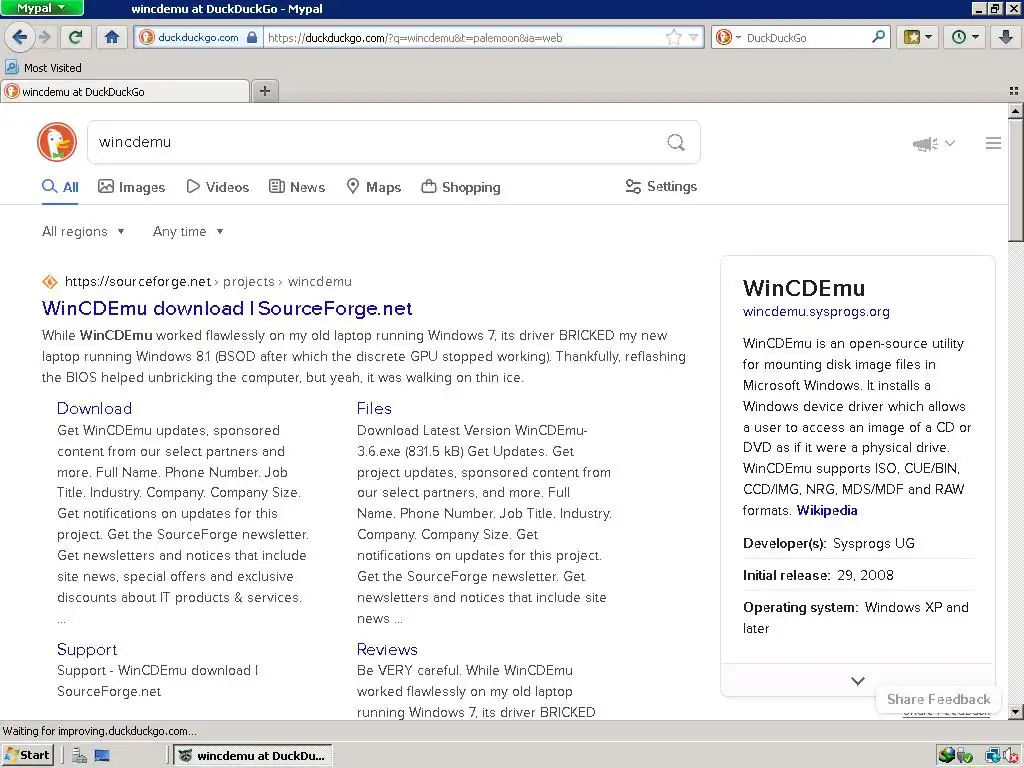Click the search bar magnifier icon
Screen dimensions: 1024x768
(x=878, y=37)
